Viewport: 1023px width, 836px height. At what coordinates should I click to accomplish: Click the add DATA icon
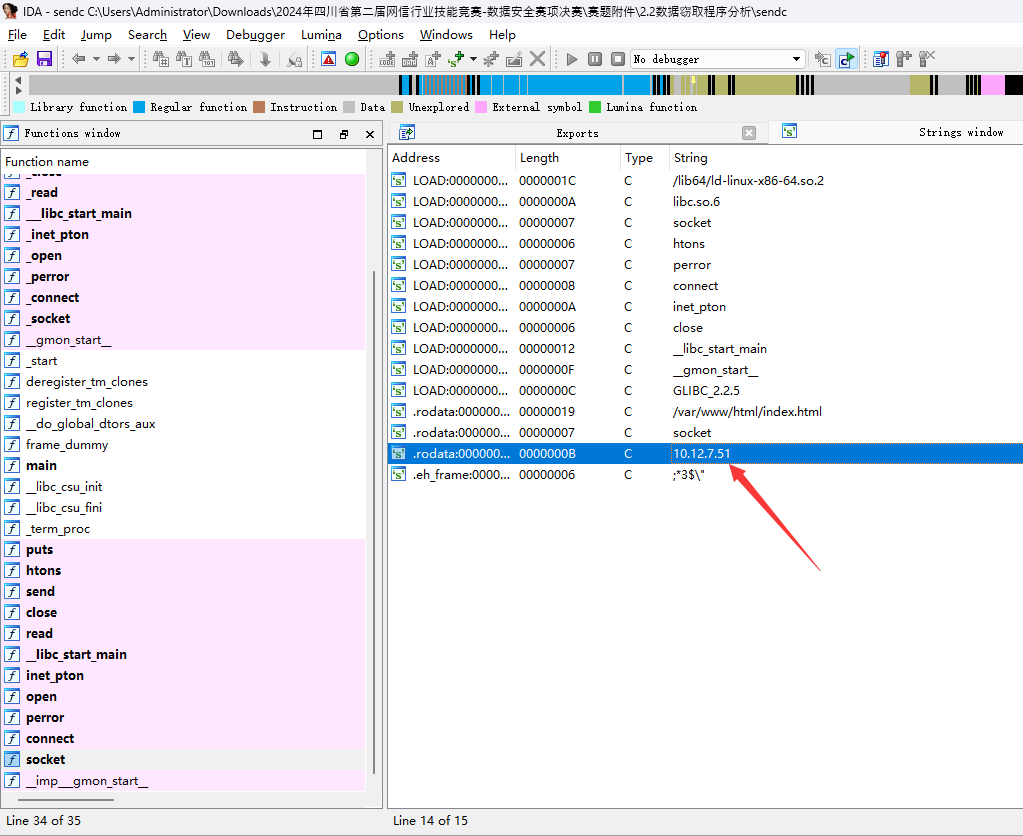point(410,59)
